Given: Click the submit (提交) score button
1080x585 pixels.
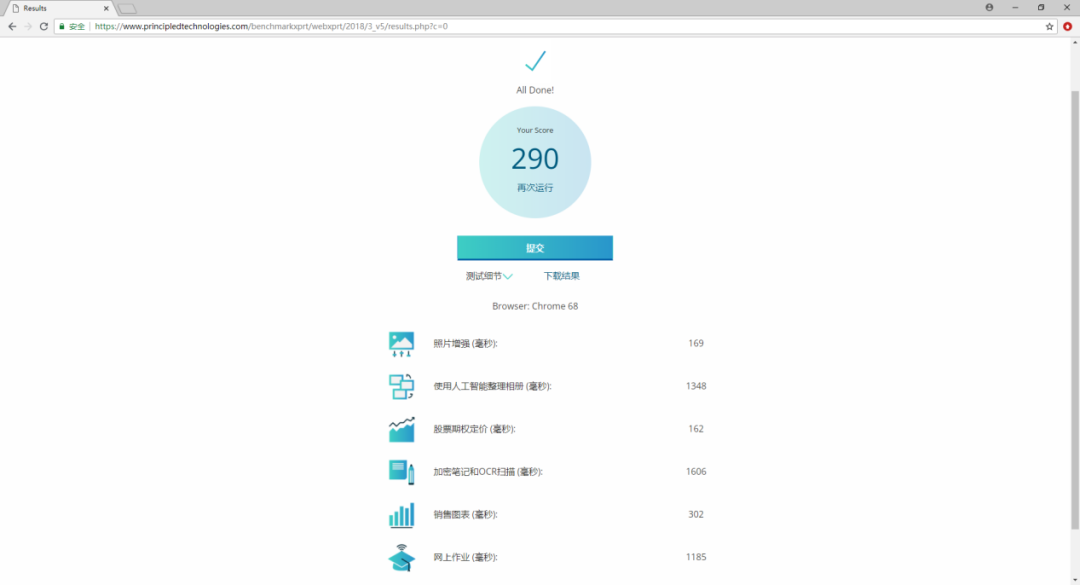Looking at the screenshot, I should 535,248.
